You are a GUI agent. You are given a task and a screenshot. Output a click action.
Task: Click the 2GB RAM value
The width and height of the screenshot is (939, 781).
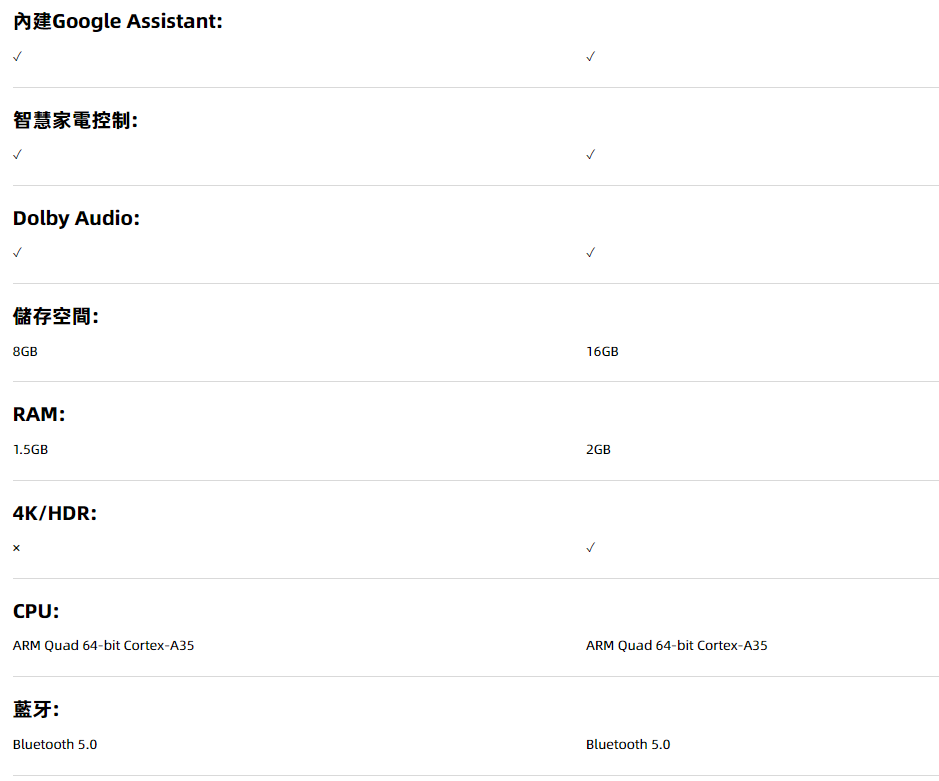pos(598,450)
